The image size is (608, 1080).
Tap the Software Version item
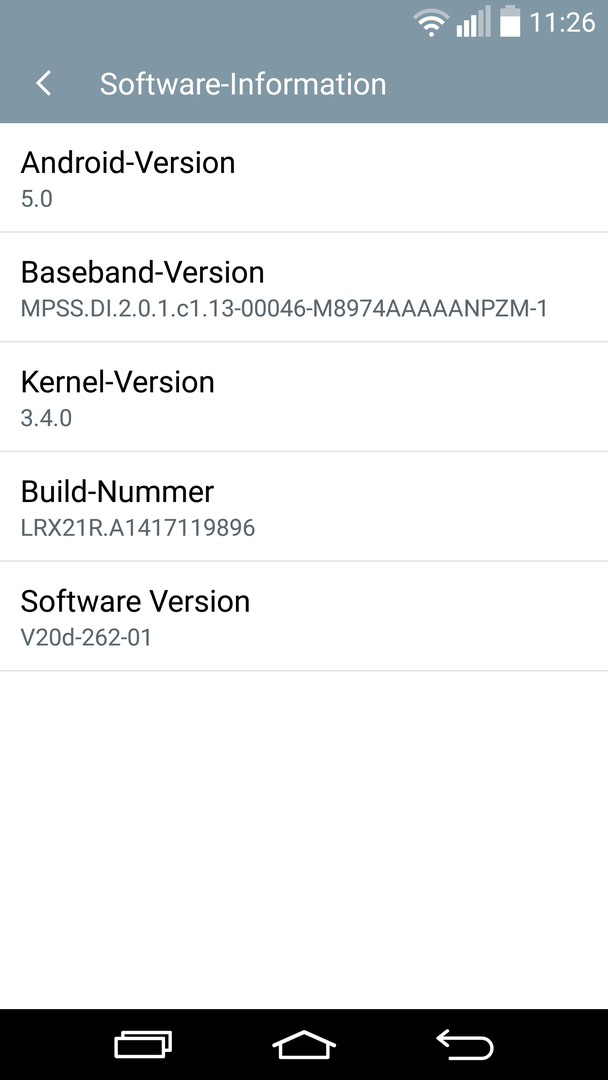(304, 616)
